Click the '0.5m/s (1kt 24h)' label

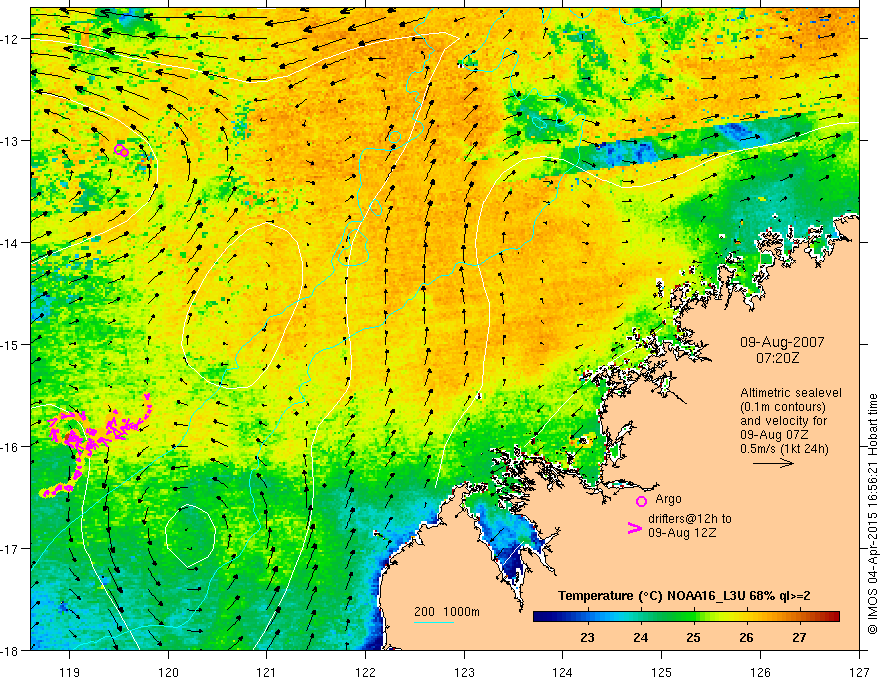(784, 448)
